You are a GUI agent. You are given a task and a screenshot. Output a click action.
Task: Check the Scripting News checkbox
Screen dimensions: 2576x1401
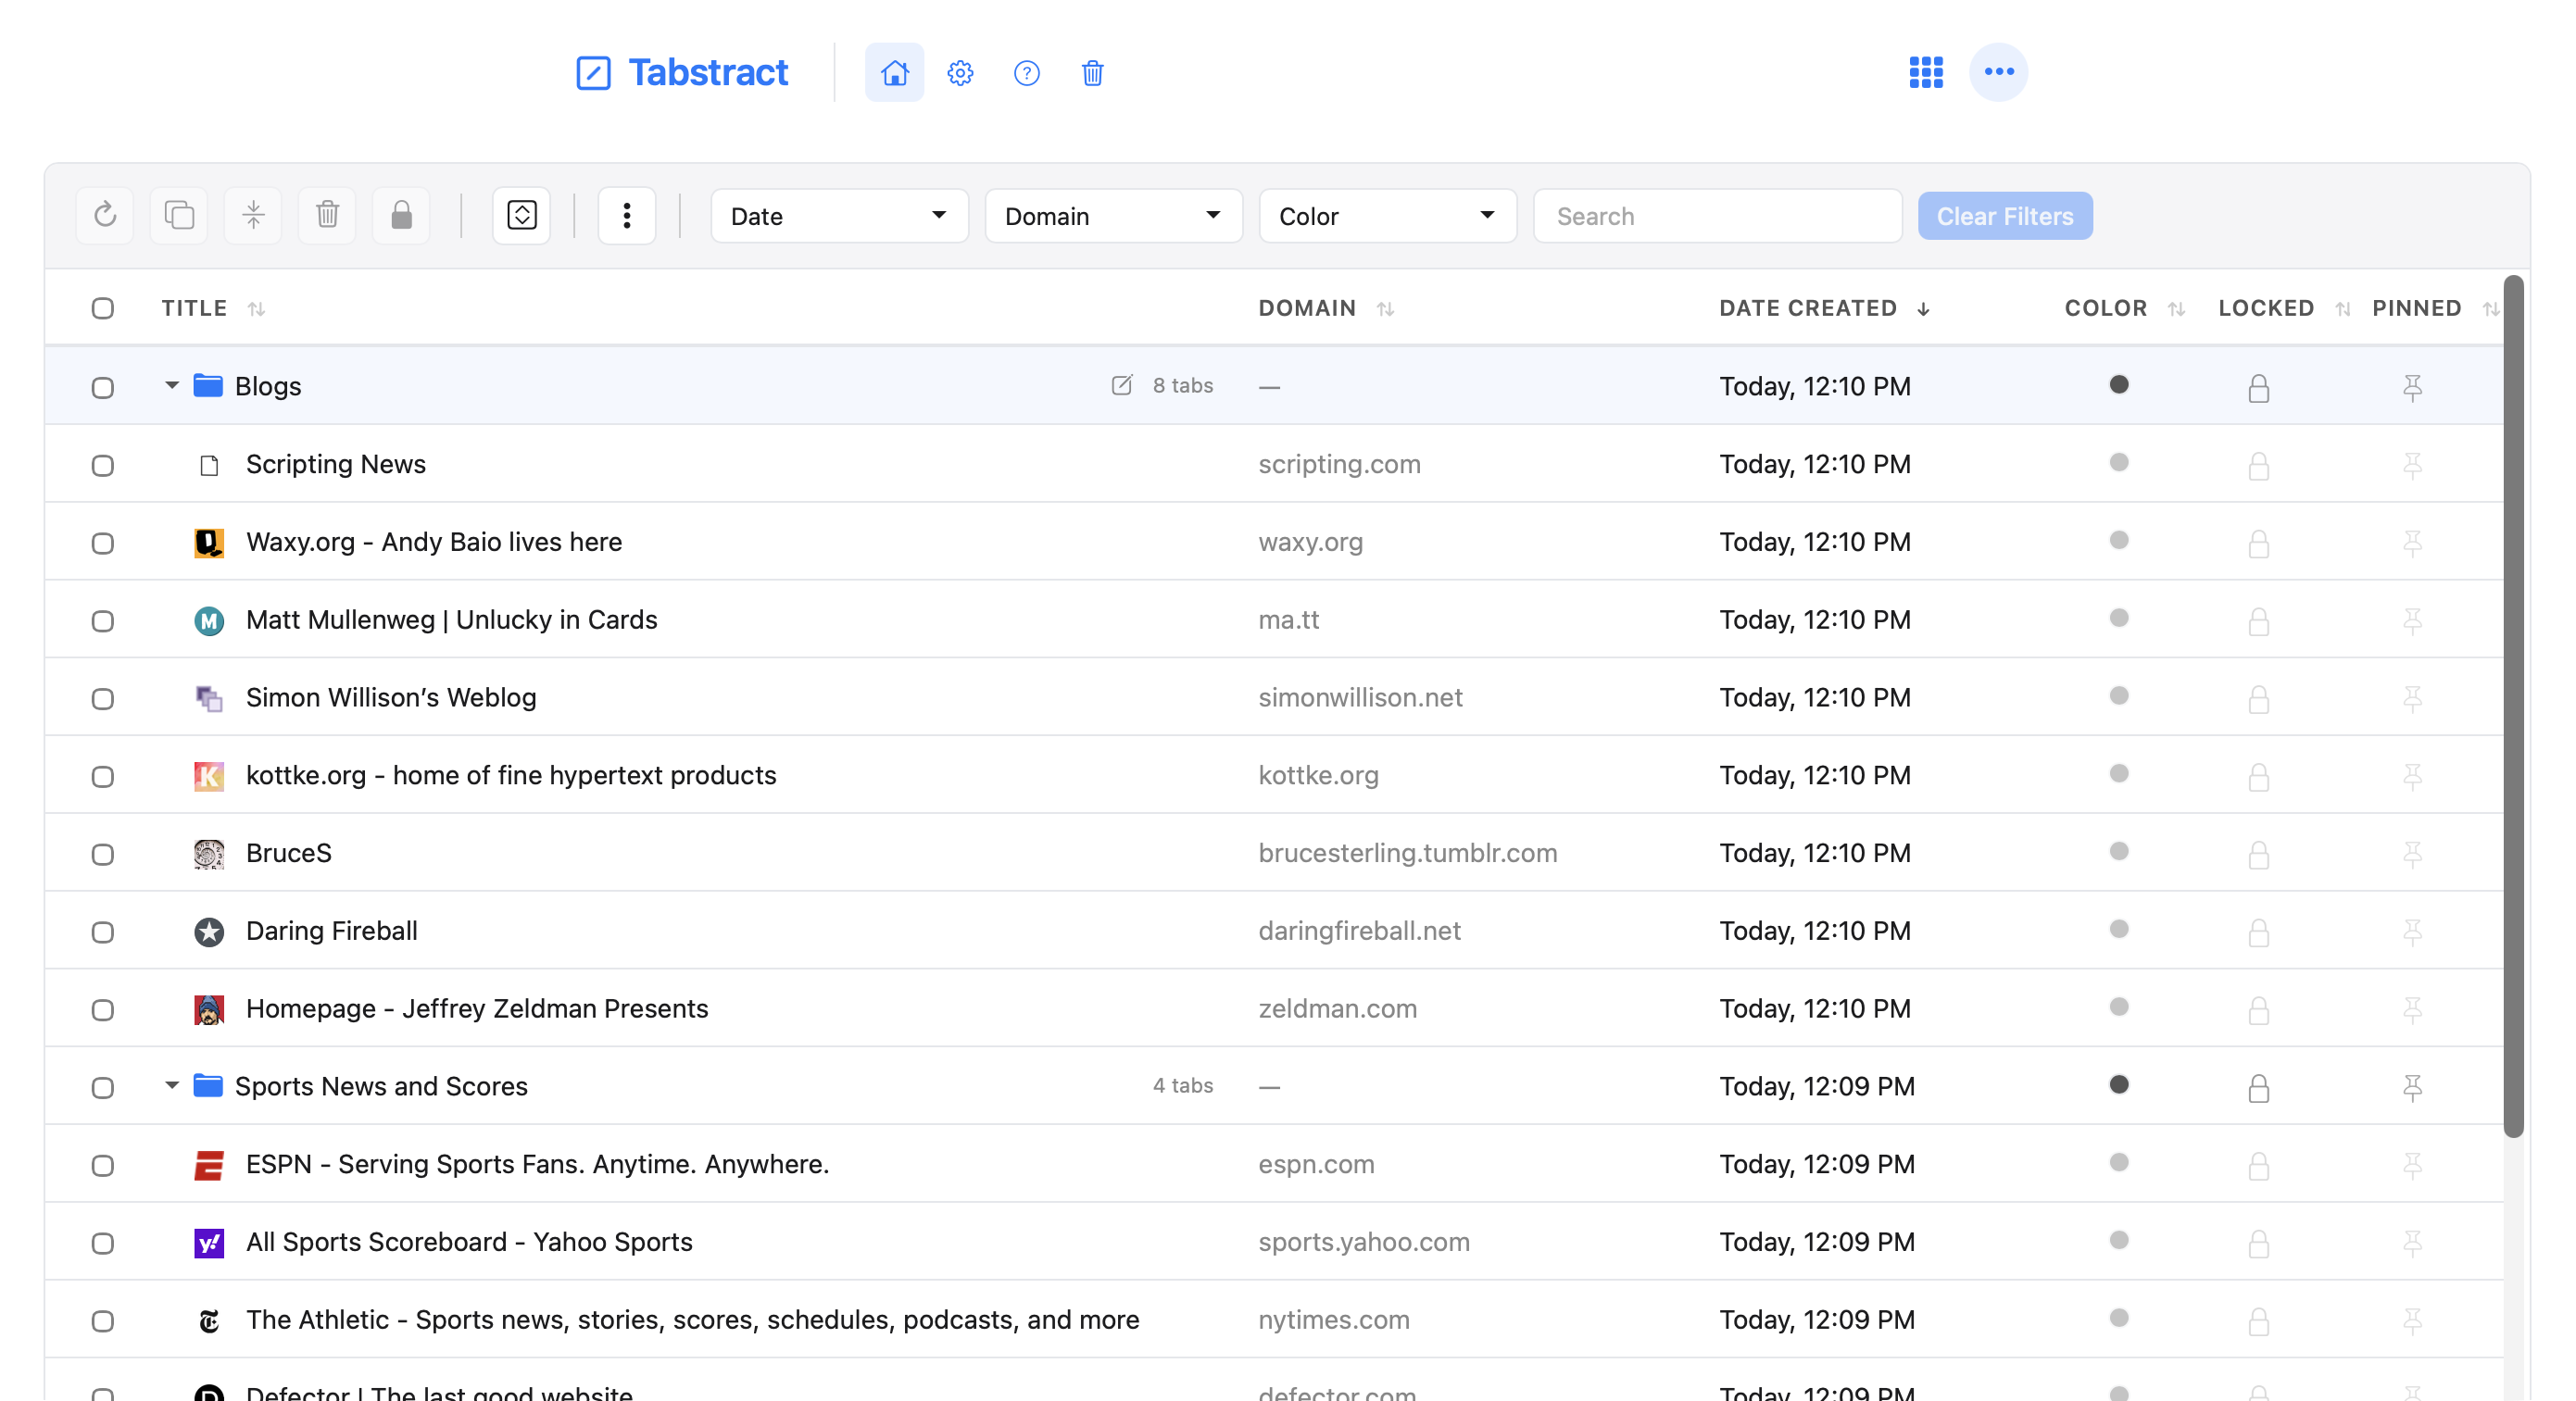103,465
